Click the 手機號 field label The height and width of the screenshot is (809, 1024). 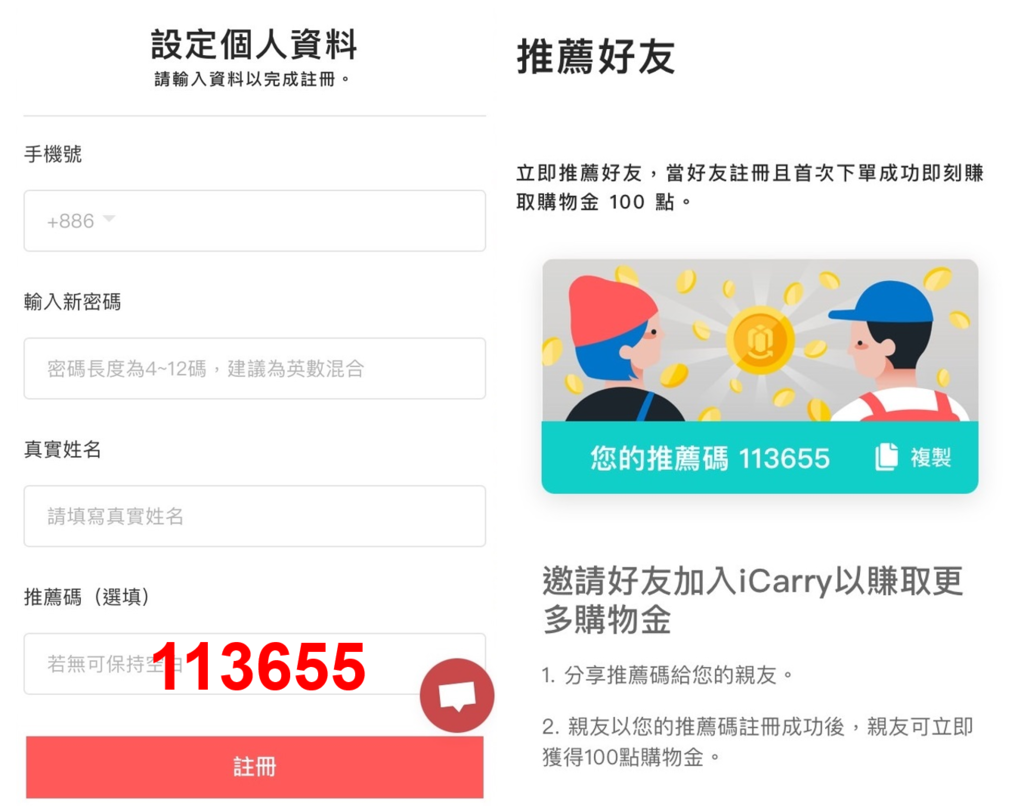(53, 154)
